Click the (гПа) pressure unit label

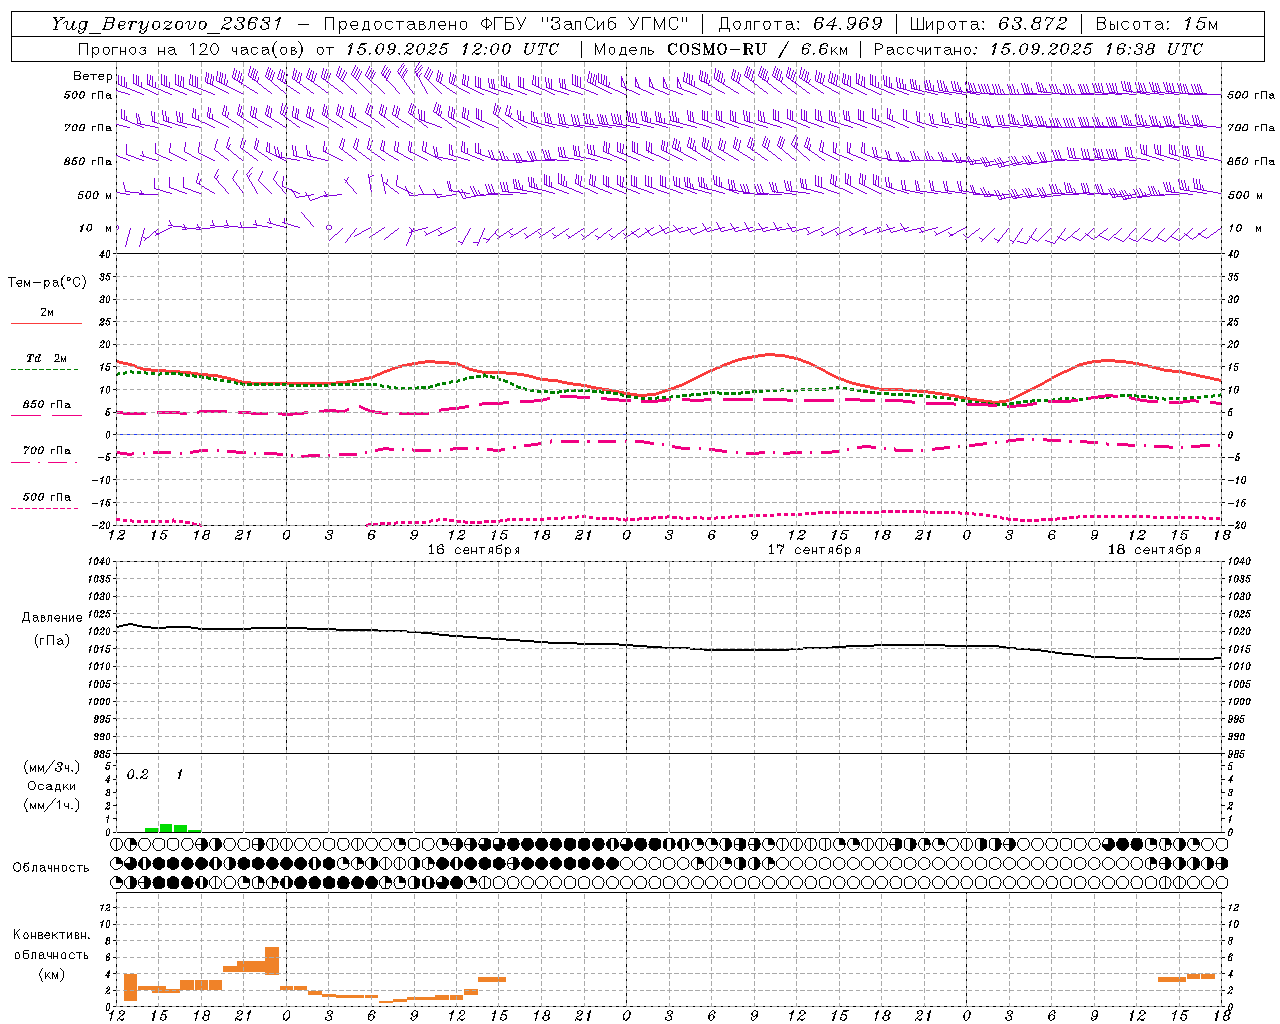point(52,641)
